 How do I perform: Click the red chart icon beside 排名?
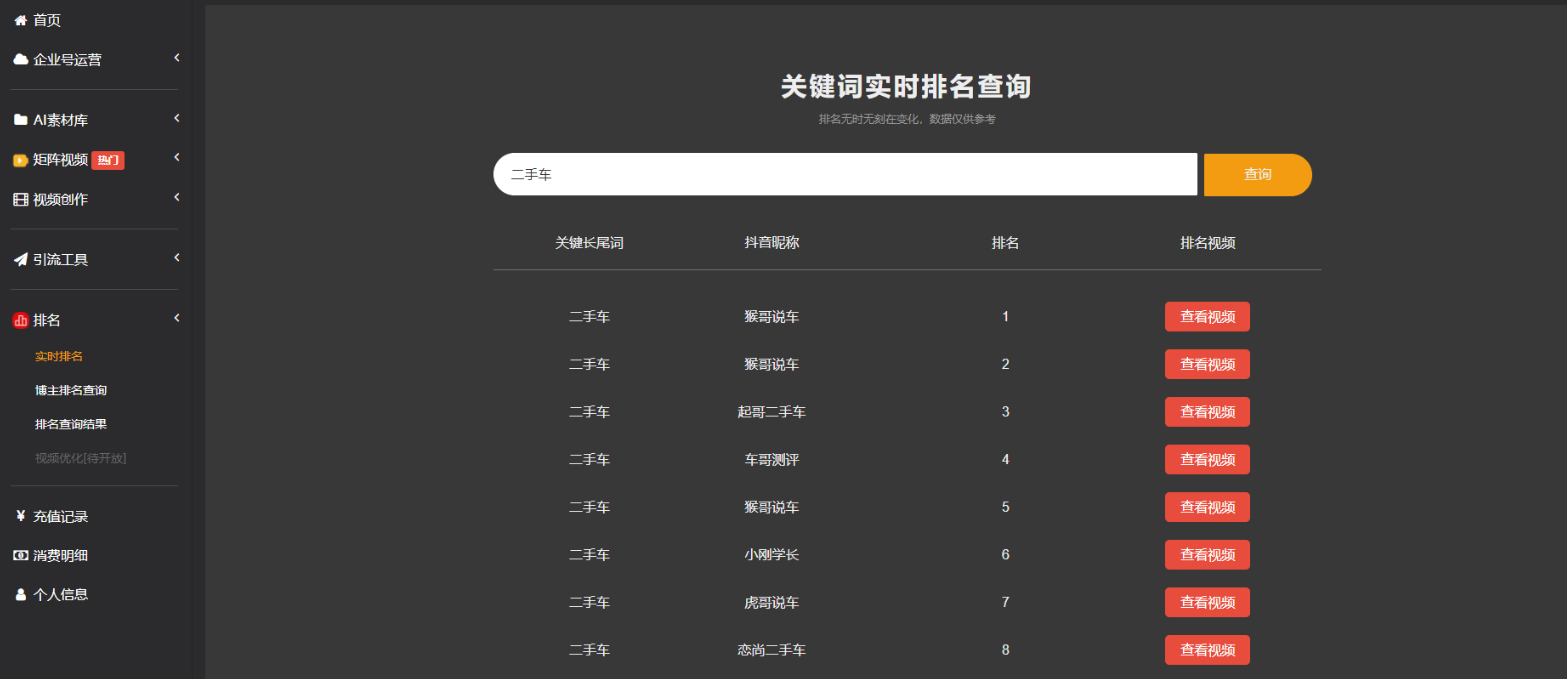click(x=20, y=320)
